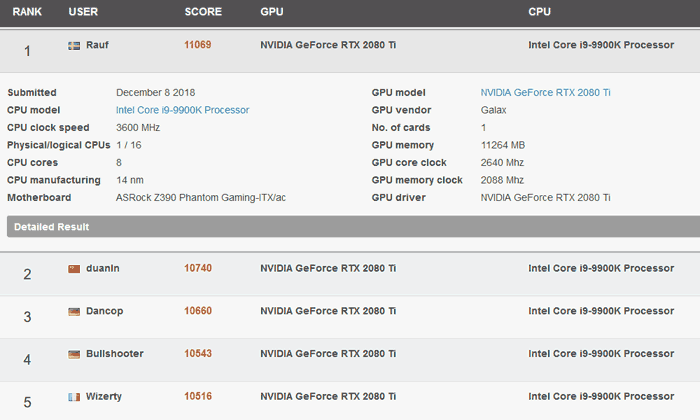The width and height of the screenshot is (700, 420).
Task: Click rank number 5
Action: (27, 403)
